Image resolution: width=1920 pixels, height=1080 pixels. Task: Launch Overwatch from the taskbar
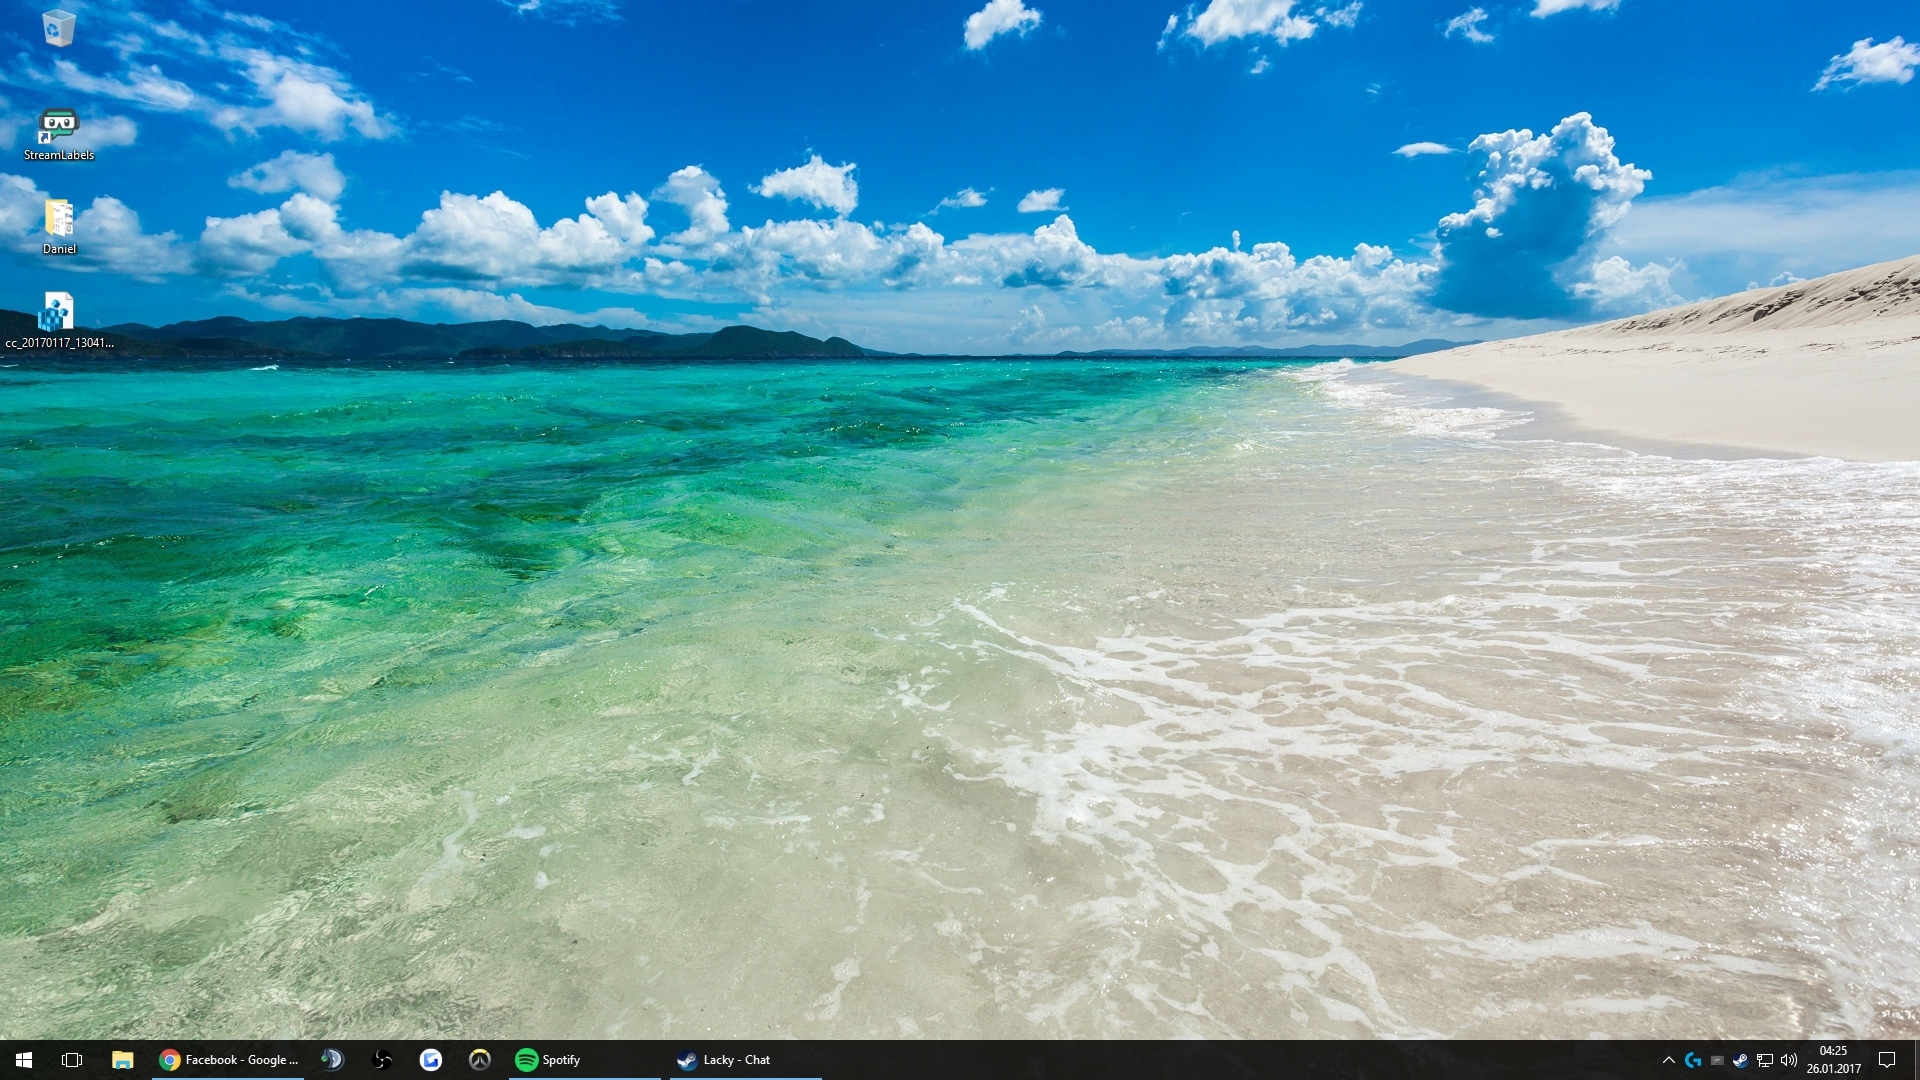pyautogui.click(x=480, y=1060)
